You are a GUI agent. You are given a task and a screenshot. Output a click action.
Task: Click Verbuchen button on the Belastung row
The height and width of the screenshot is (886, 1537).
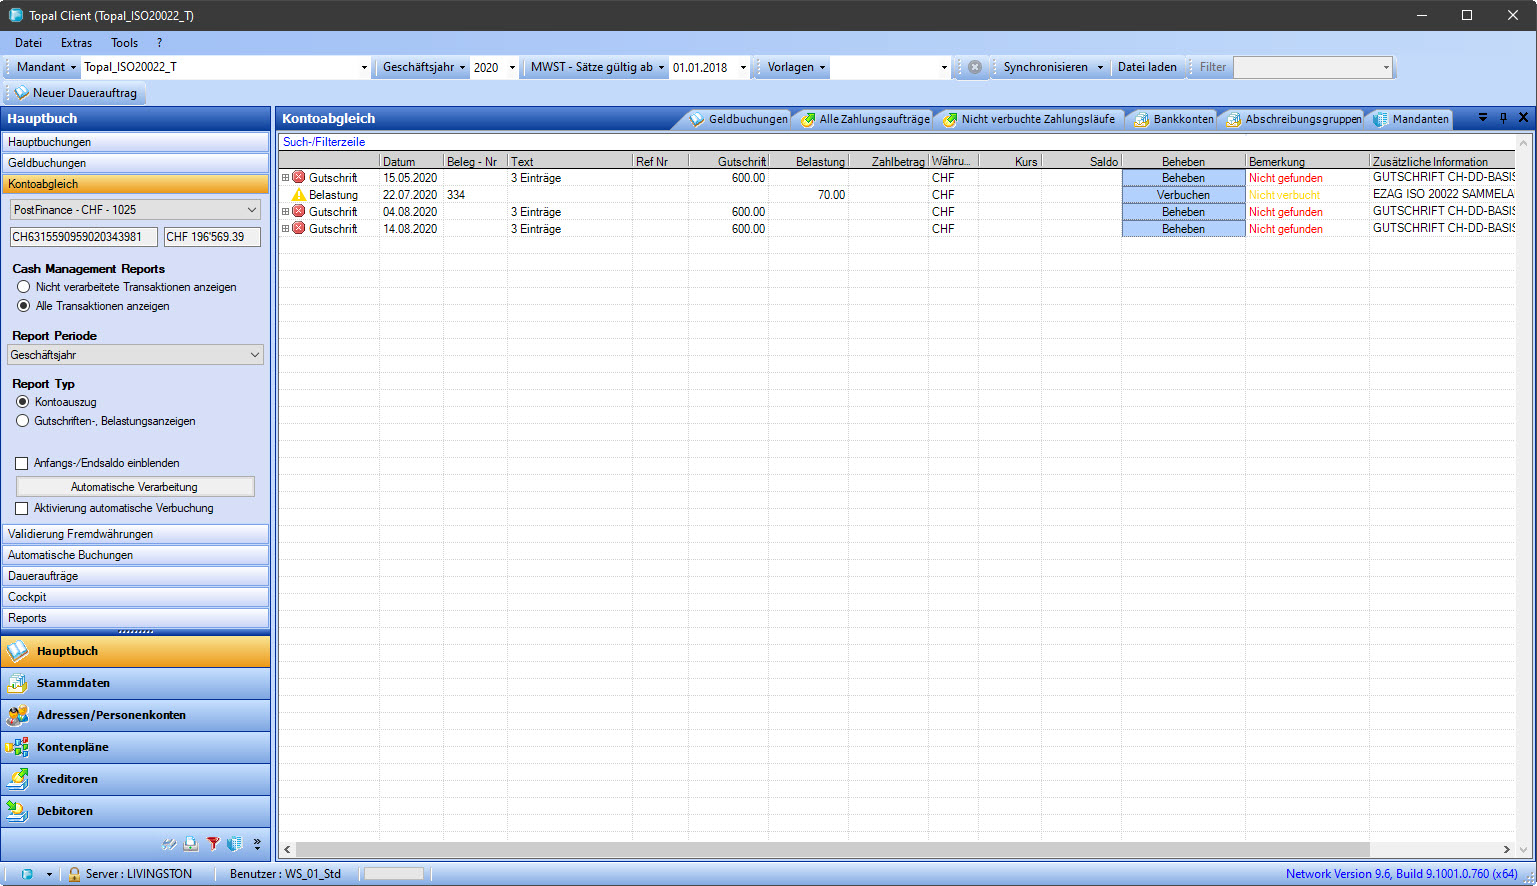1183,195
